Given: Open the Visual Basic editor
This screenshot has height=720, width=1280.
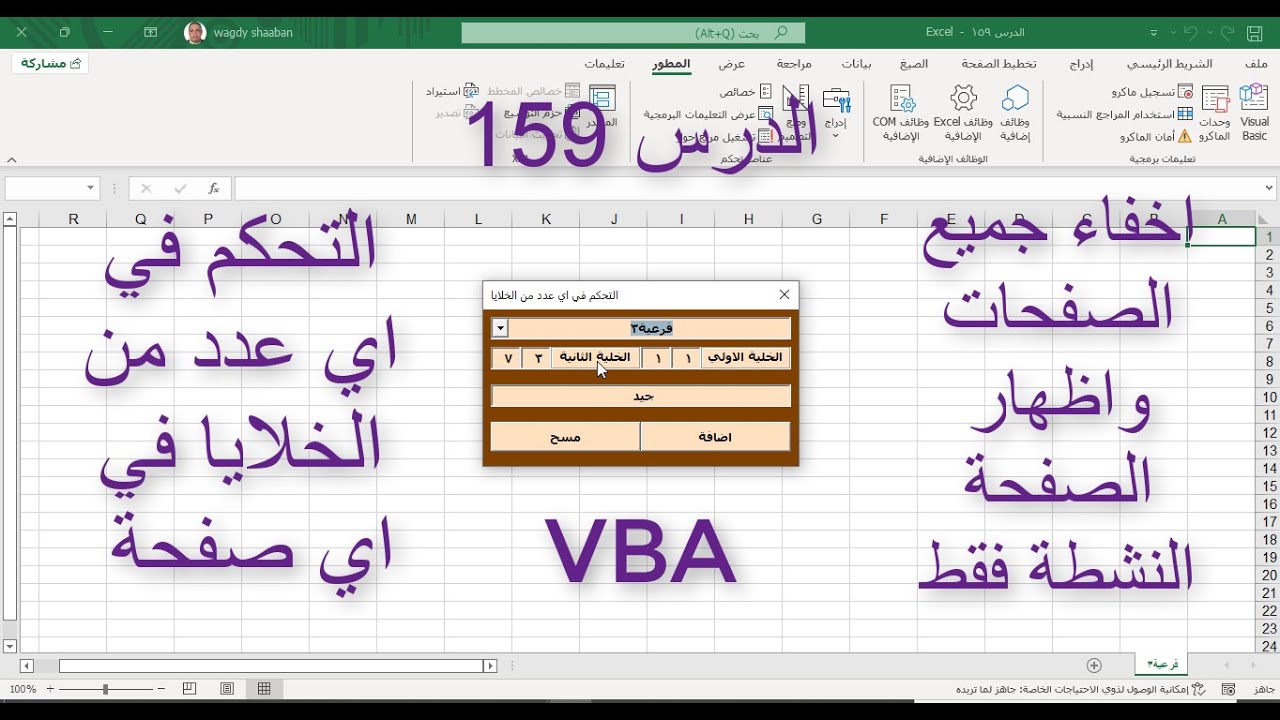Looking at the screenshot, I should click(1254, 112).
